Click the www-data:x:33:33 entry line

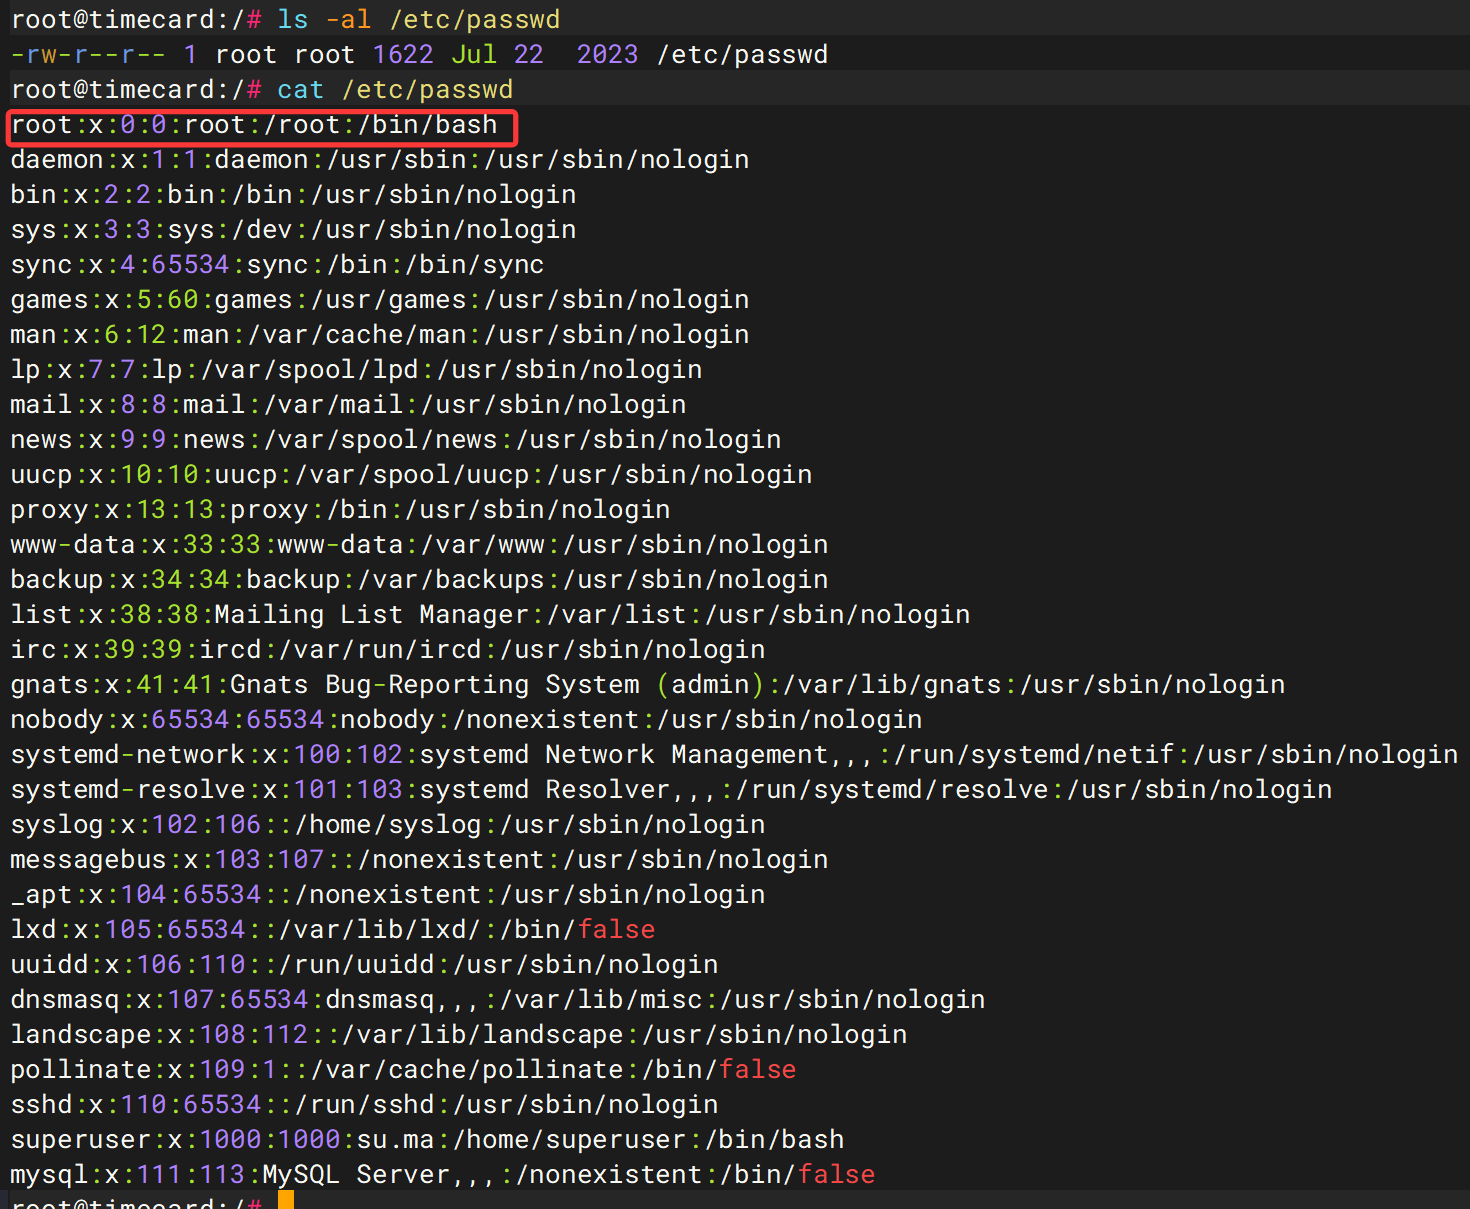[420, 544]
